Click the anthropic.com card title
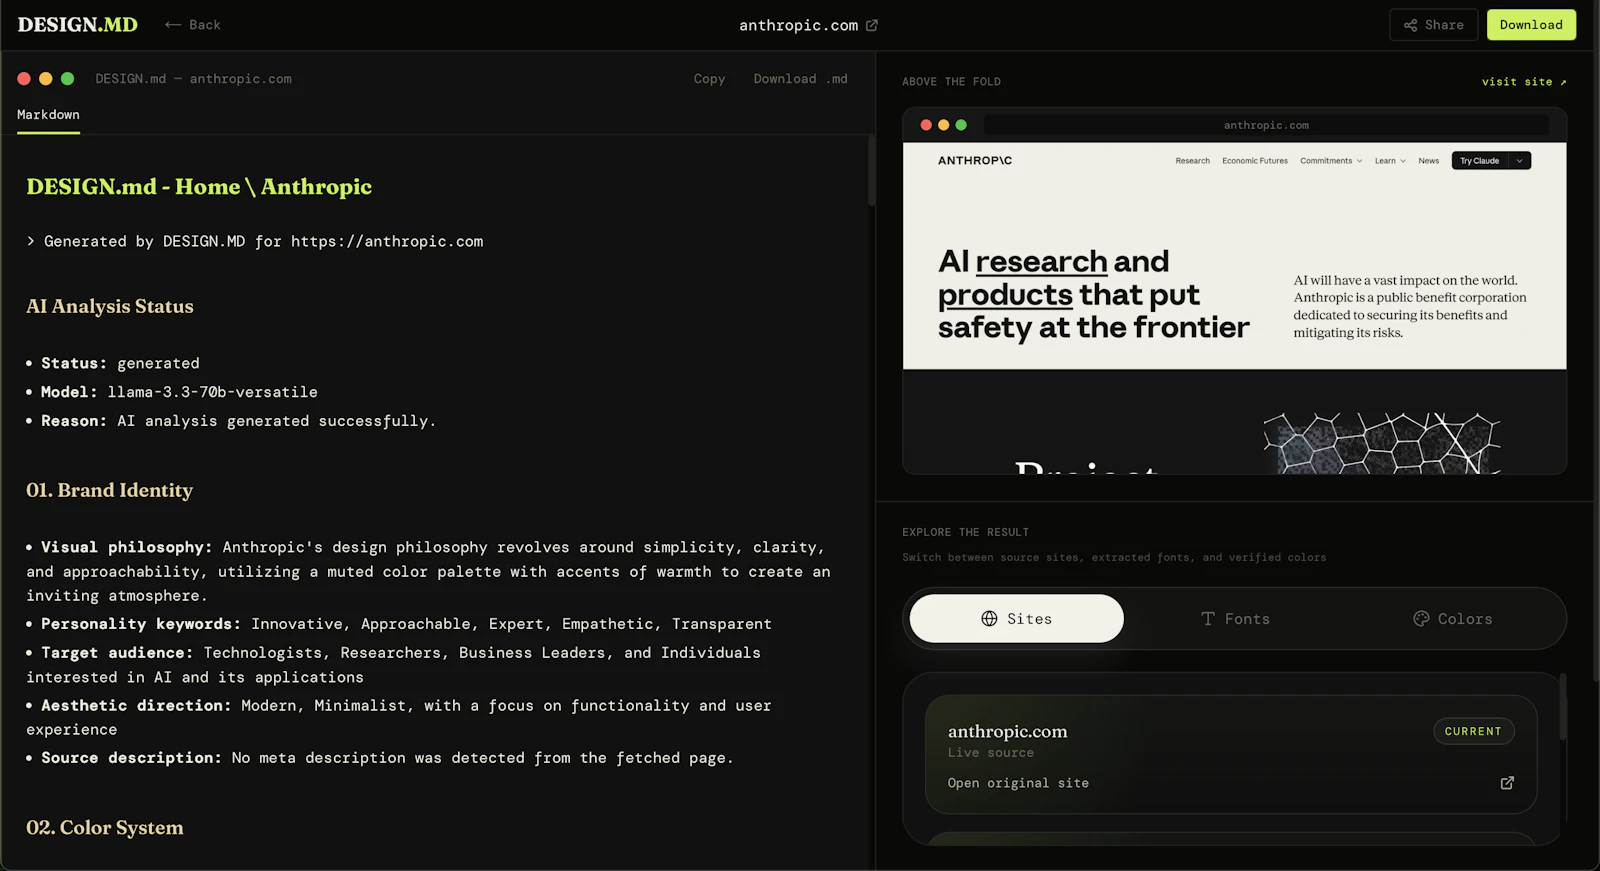This screenshot has width=1600, height=871. point(1007,732)
